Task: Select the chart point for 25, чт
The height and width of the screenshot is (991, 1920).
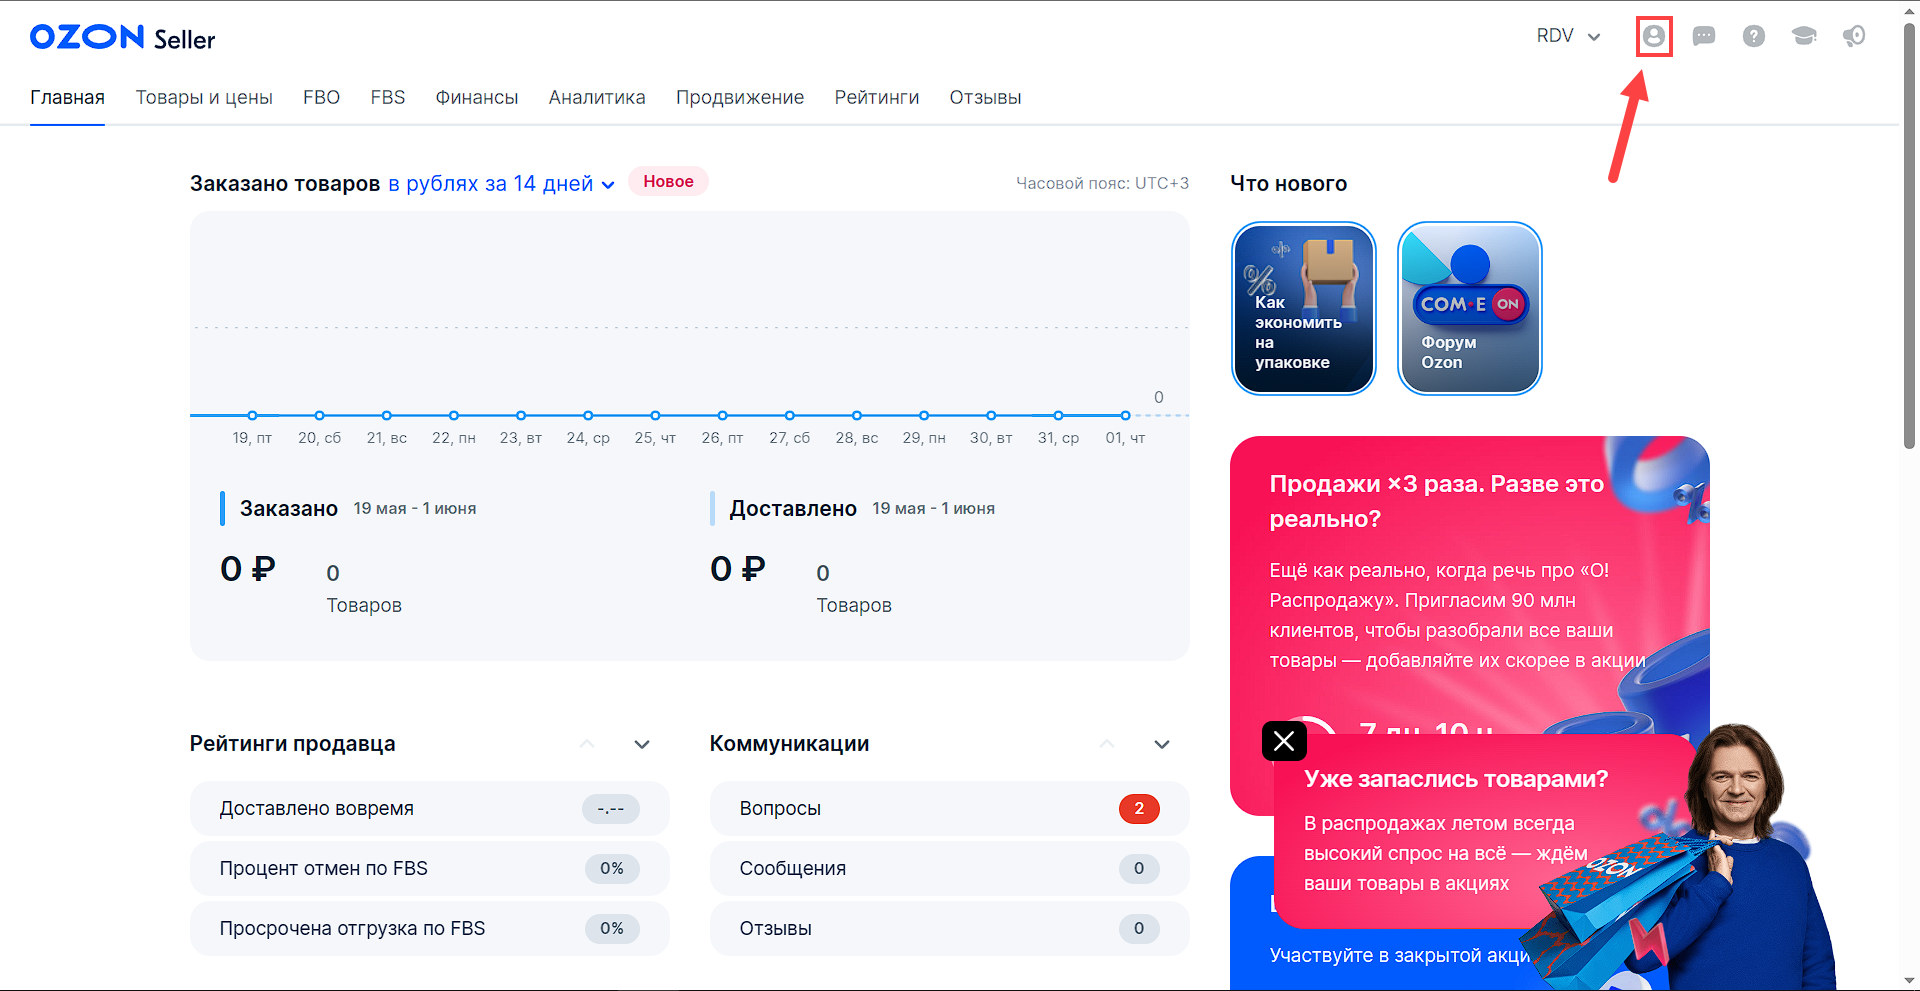Action: tap(655, 415)
